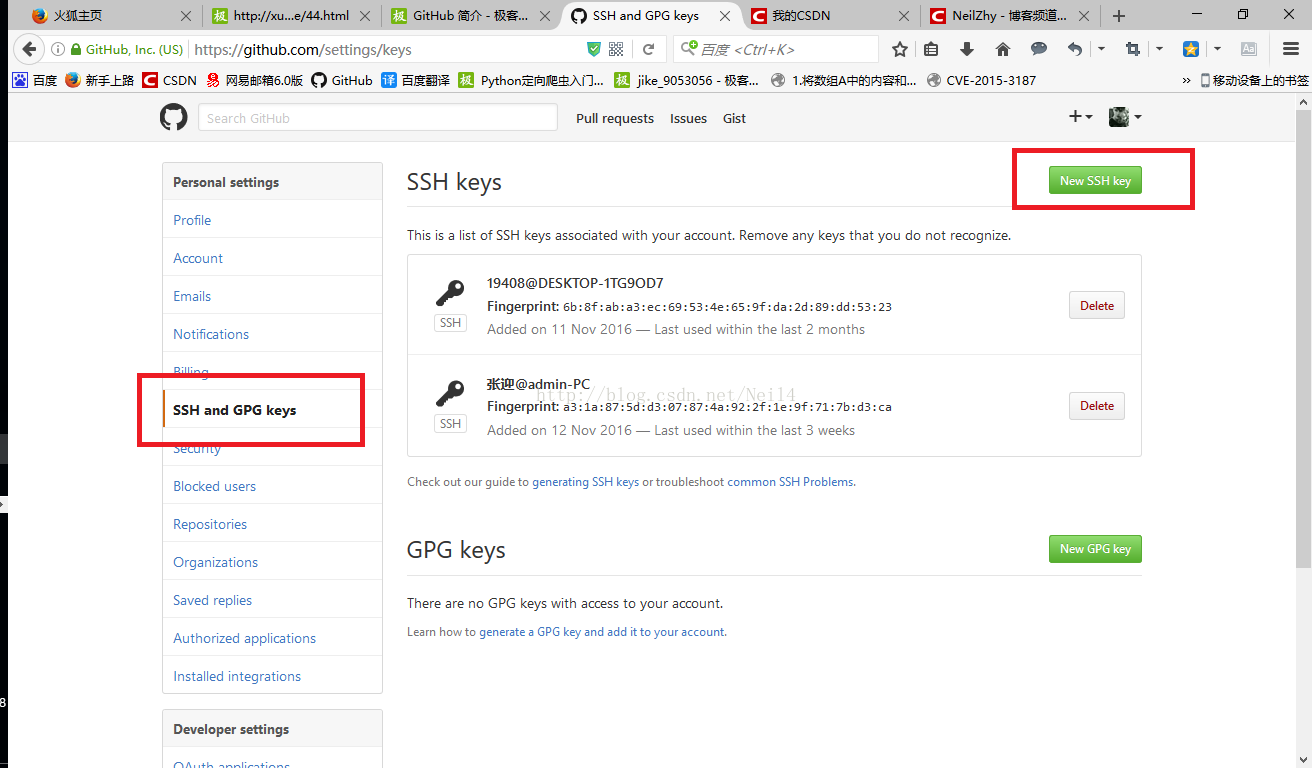The height and width of the screenshot is (768, 1312).
Task: Switch to the NeilZhy 博客频道 tab
Action: pyautogui.click(x=1010, y=16)
